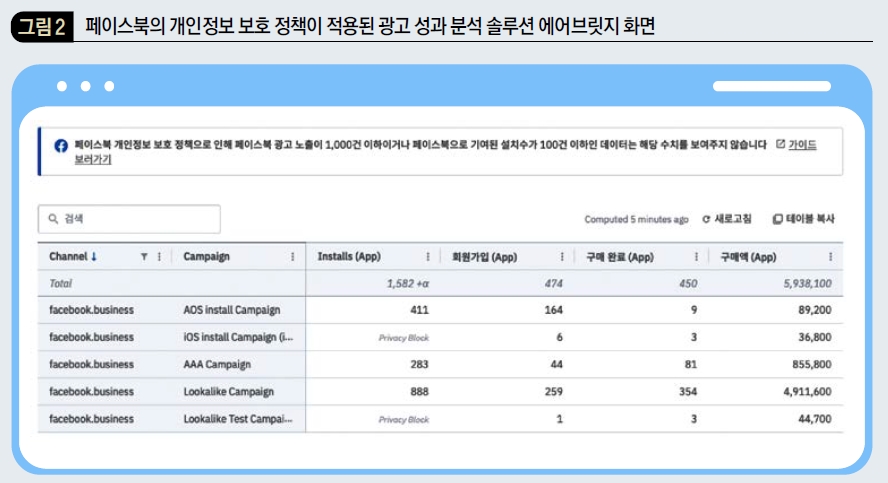Image resolution: width=888 pixels, height=483 pixels.
Task: Open the Channel column filter icon
Action: coord(144,257)
